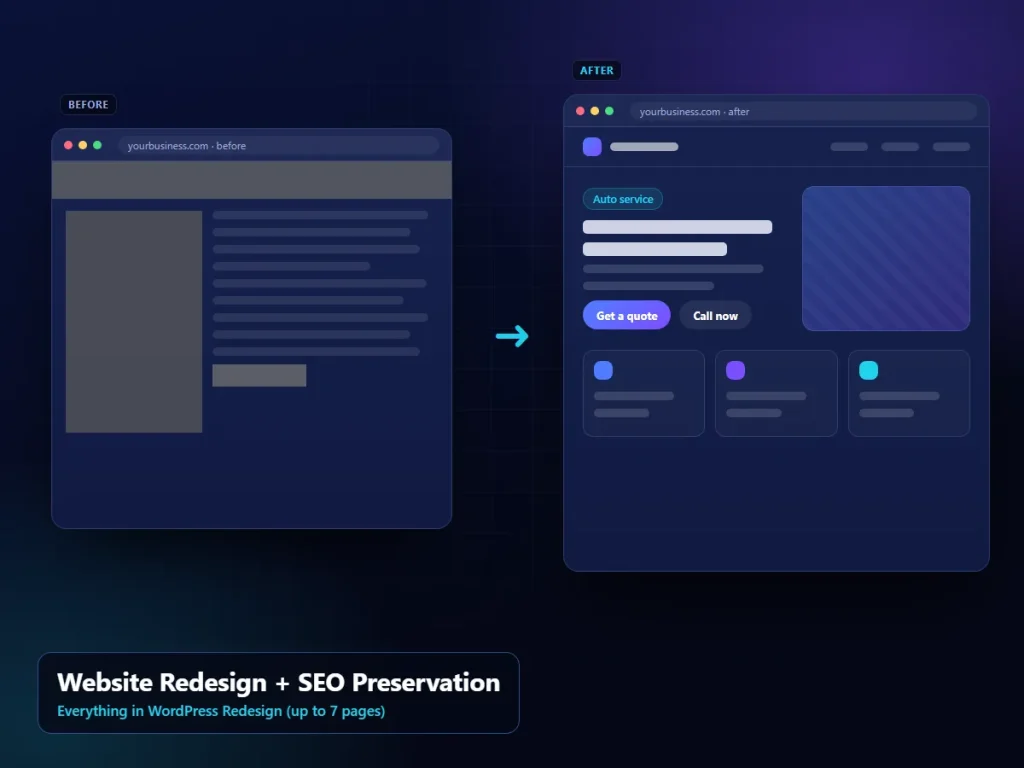Click the gray banner in the Before window

[251, 180]
